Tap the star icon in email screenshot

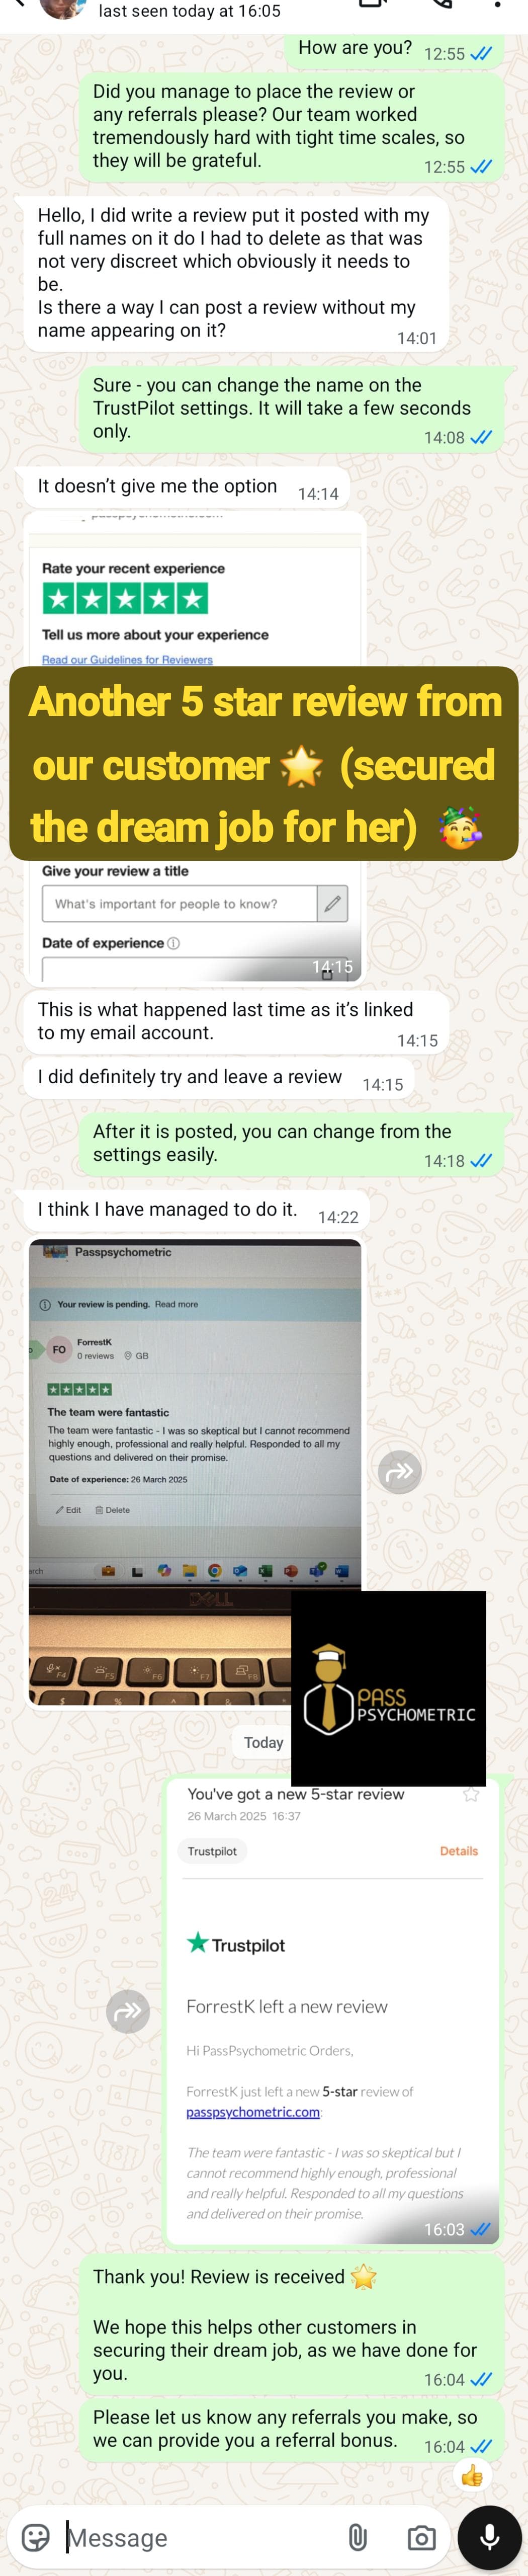tap(471, 1794)
